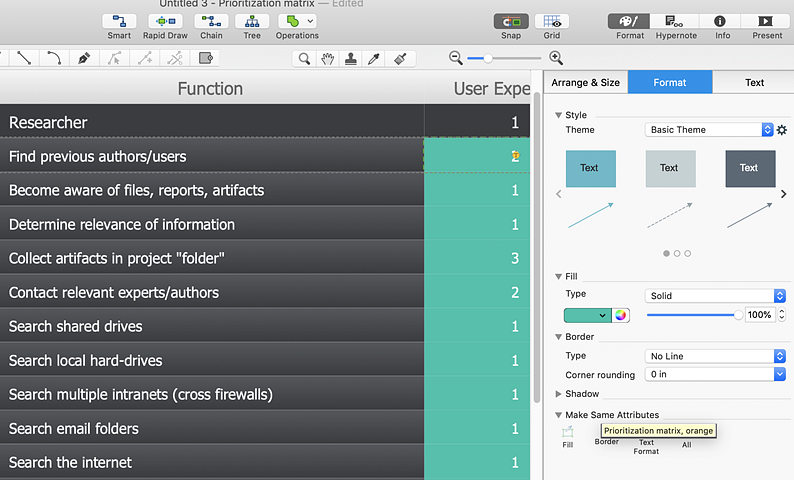Open the Border type No Line dropdown

pyautogui.click(x=715, y=356)
